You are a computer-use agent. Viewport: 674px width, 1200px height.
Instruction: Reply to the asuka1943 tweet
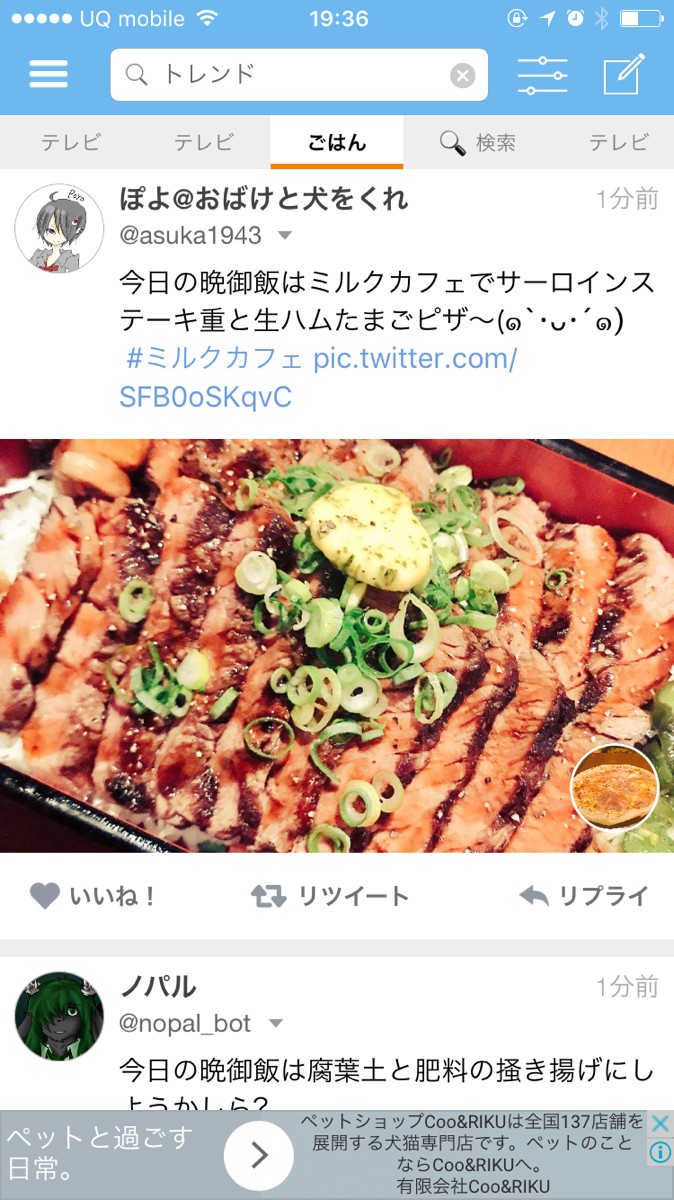[x=584, y=895]
